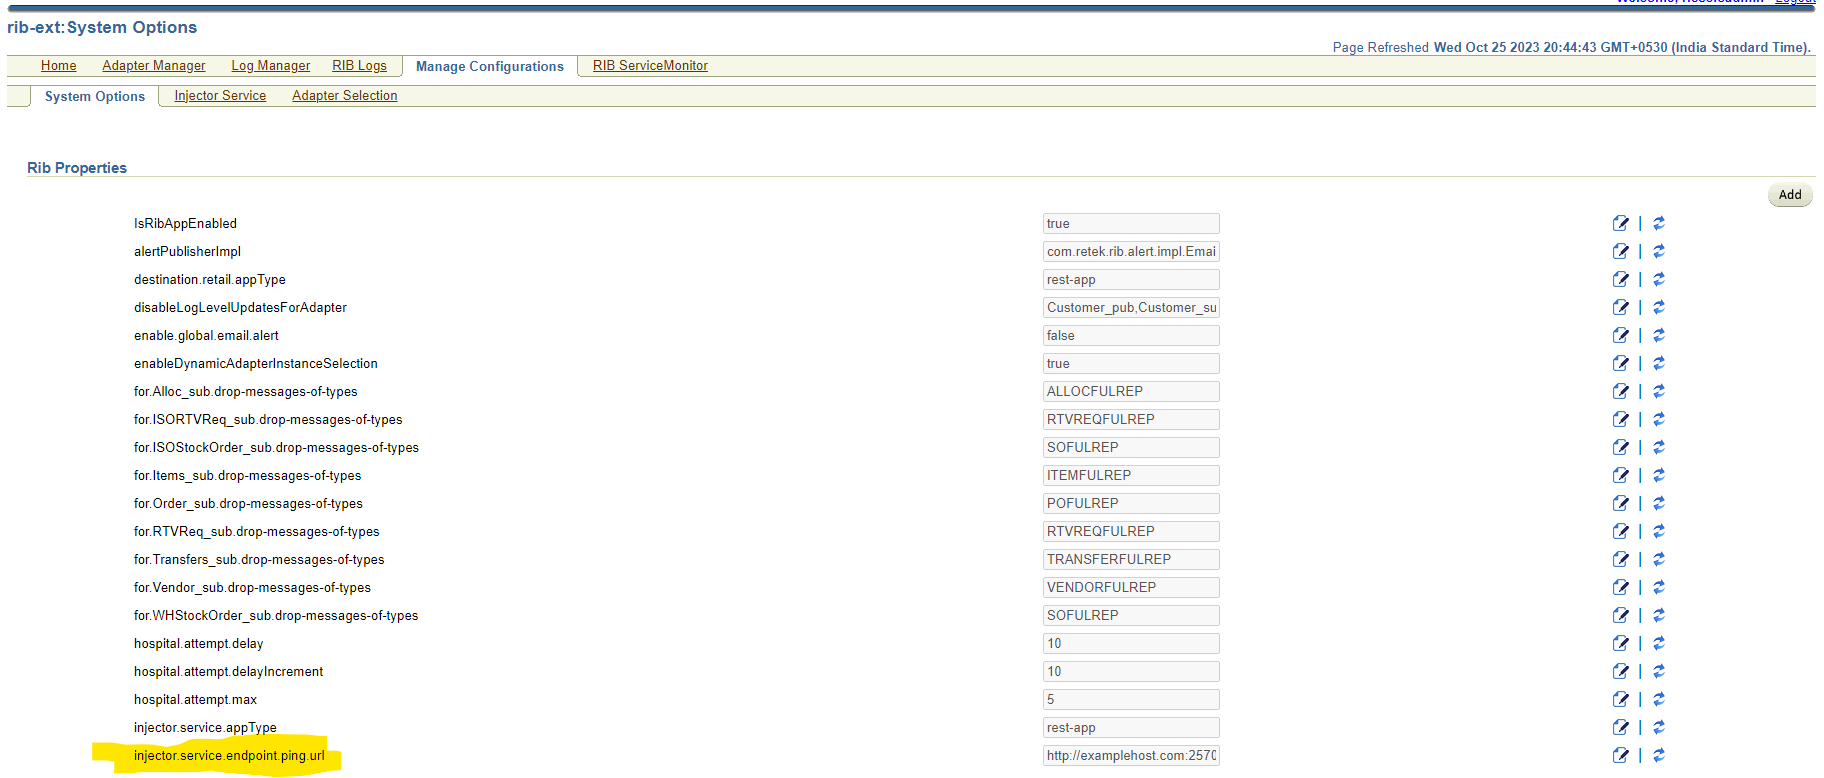Edit for.Alloc_sub.drop-messages-of-types property

click(1620, 391)
